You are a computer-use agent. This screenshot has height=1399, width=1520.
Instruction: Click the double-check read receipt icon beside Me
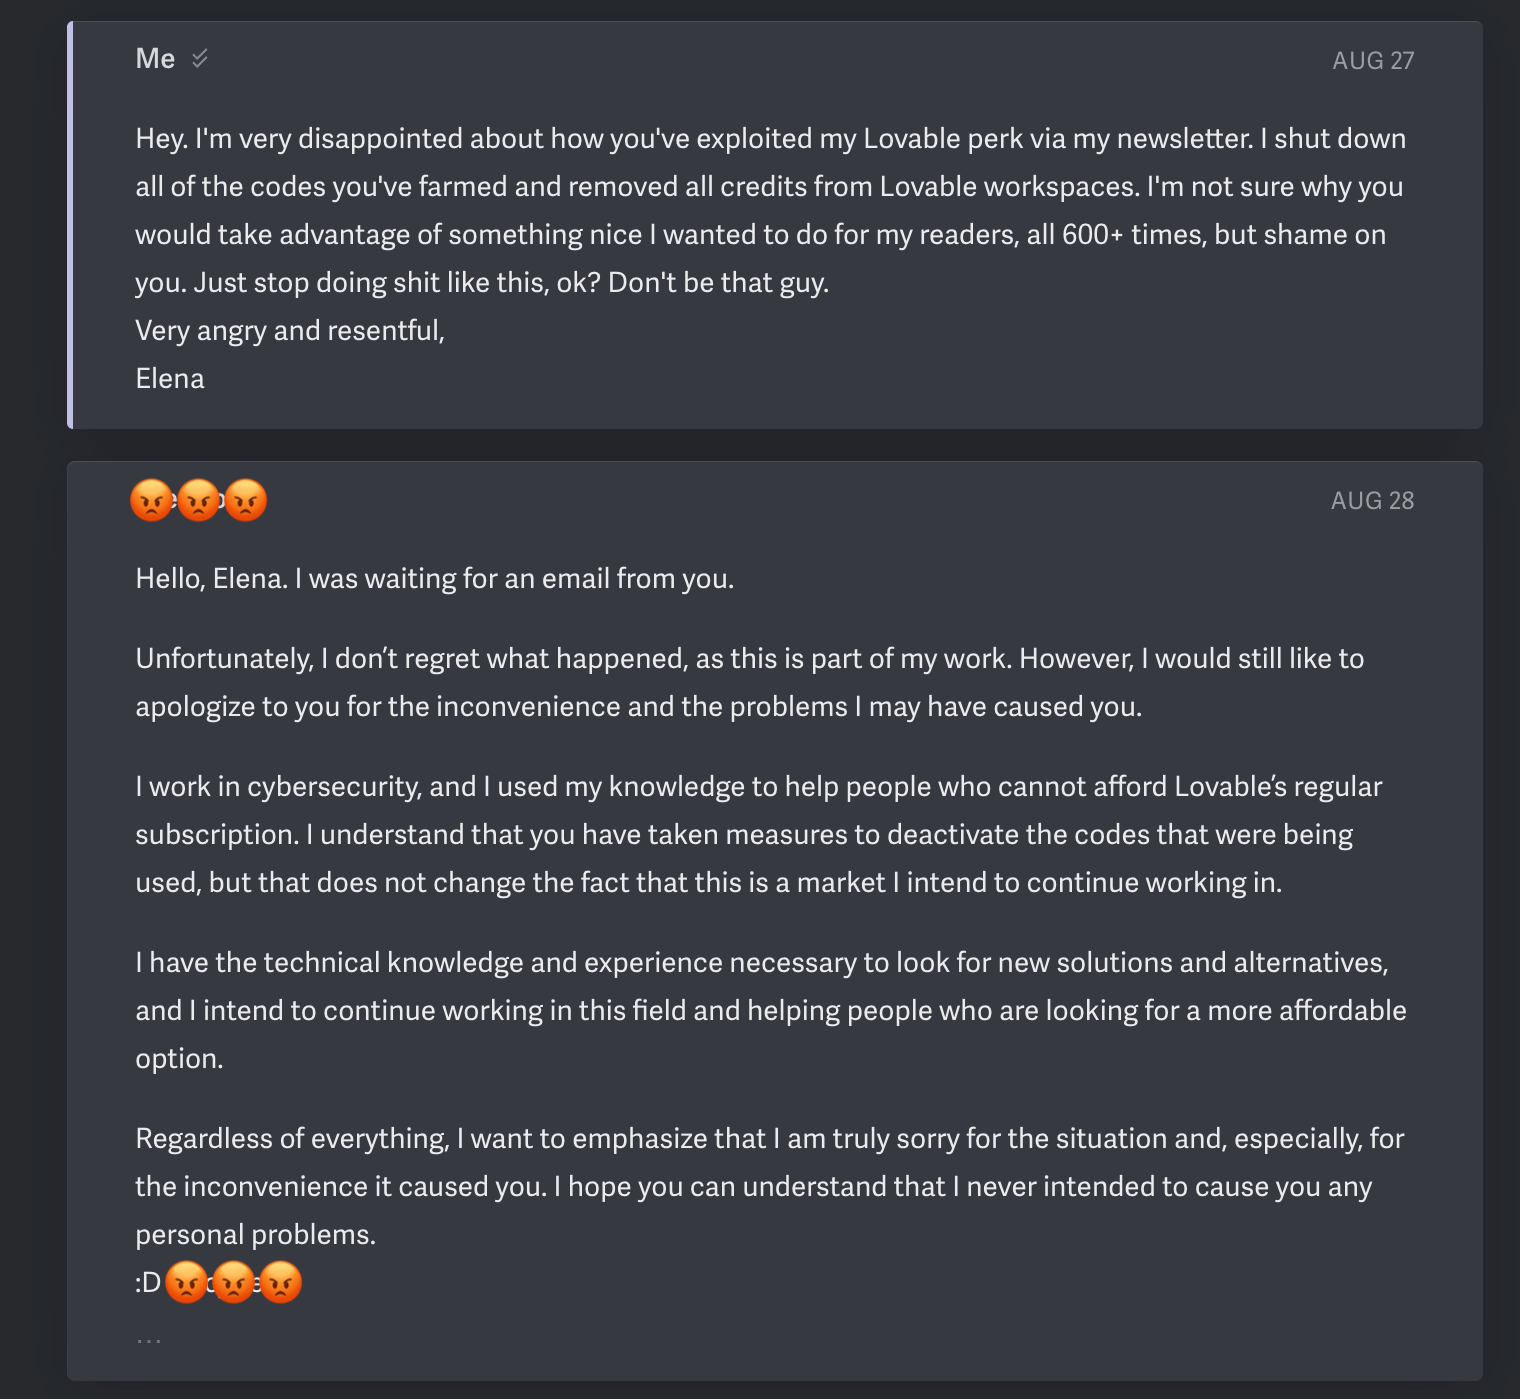(x=200, y=58)
